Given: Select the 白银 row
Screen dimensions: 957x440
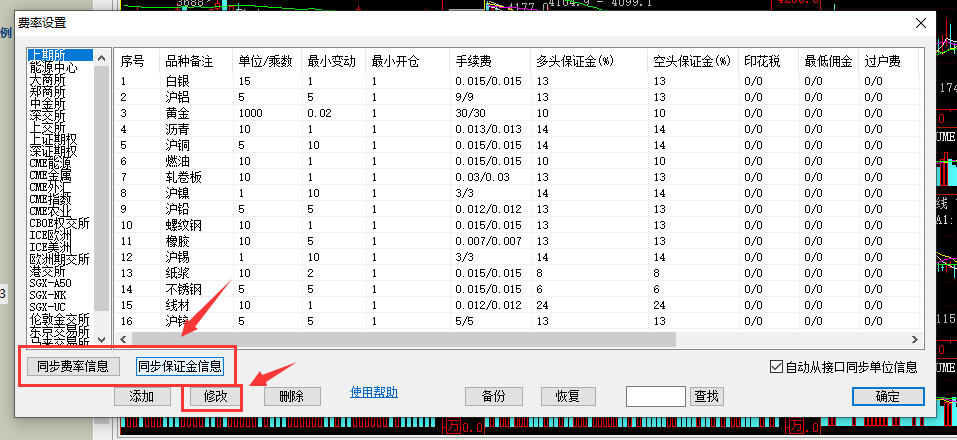Looking at the screenshot, I should pos(518,81).
